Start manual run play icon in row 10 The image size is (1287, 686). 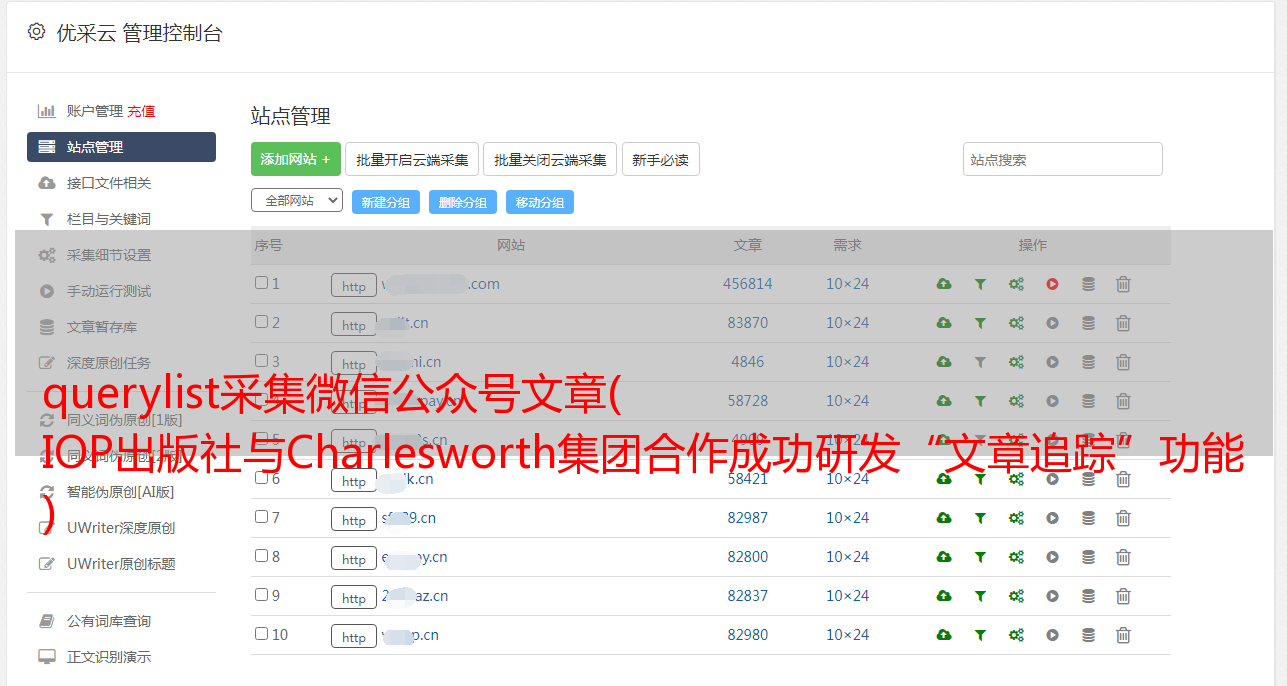(1052, 635)
